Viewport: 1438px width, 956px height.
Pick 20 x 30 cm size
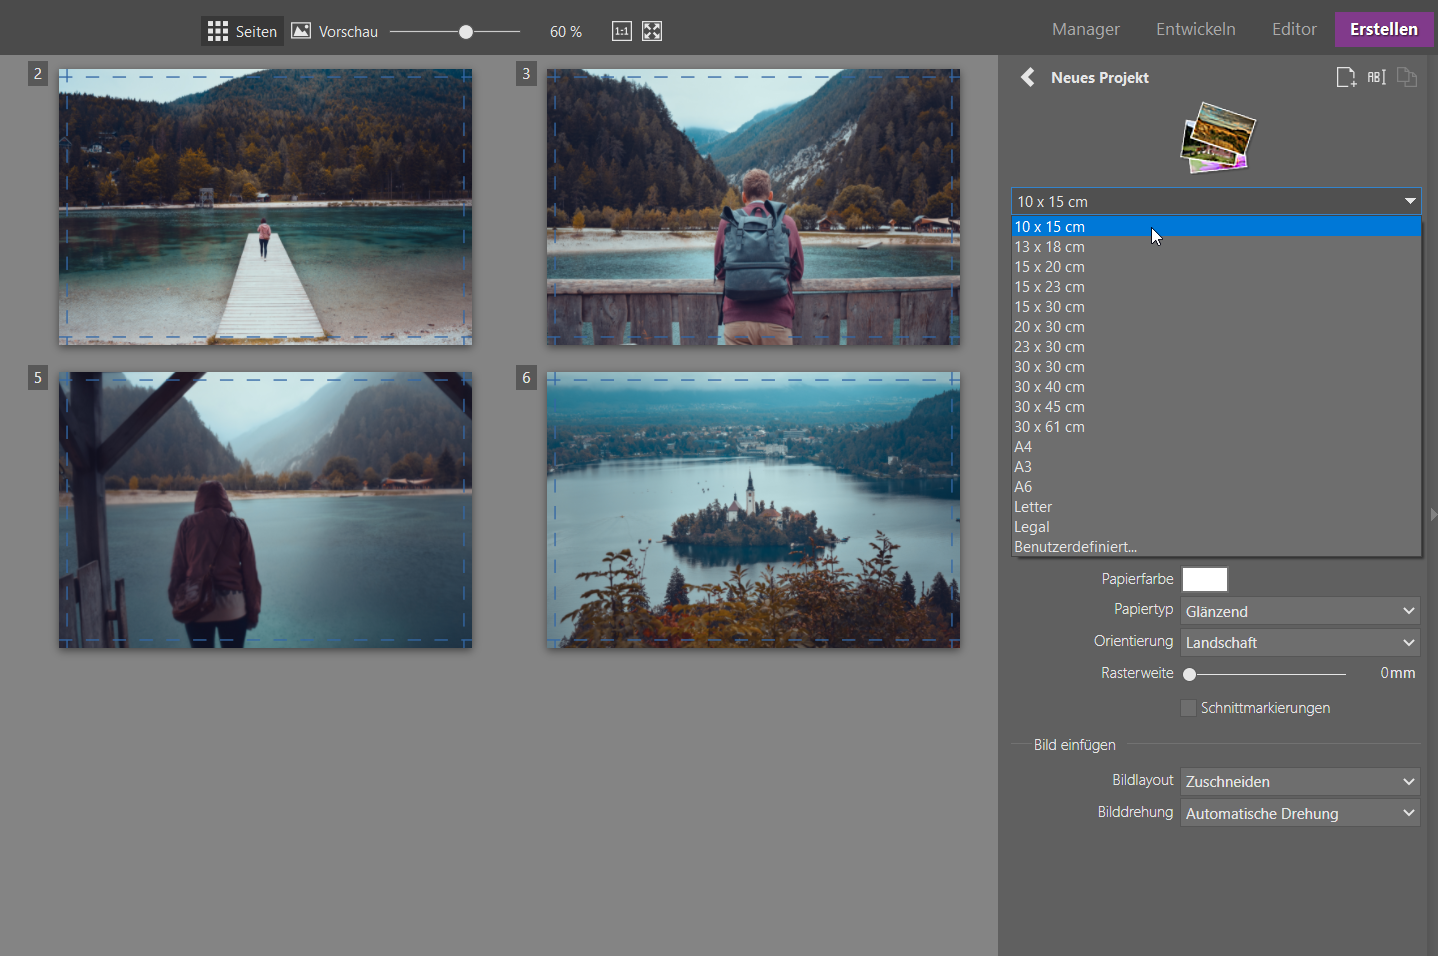tap(1216, 327)
